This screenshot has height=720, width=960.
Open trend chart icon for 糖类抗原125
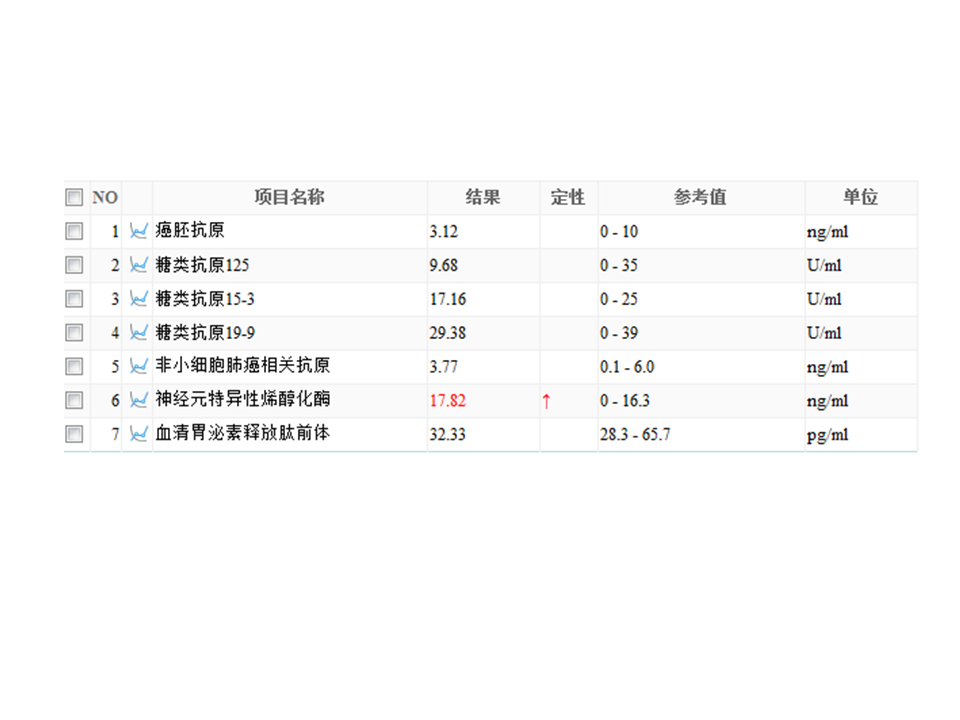coord(139,264)
